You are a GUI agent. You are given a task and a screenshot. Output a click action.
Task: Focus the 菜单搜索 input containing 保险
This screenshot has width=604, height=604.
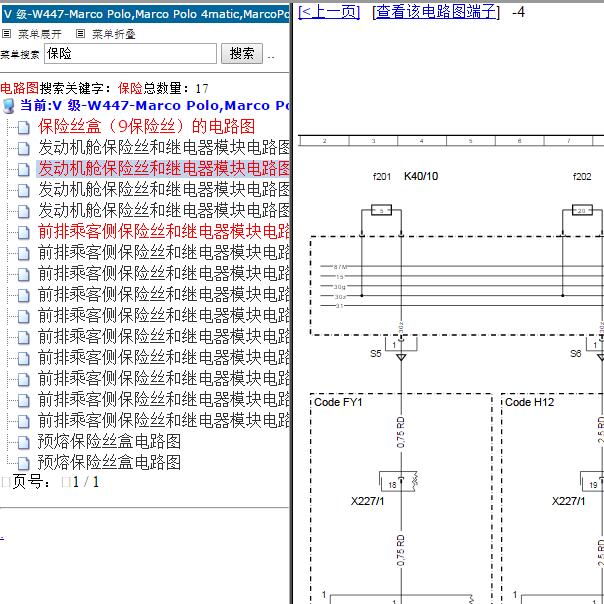[x=130, y=54]
